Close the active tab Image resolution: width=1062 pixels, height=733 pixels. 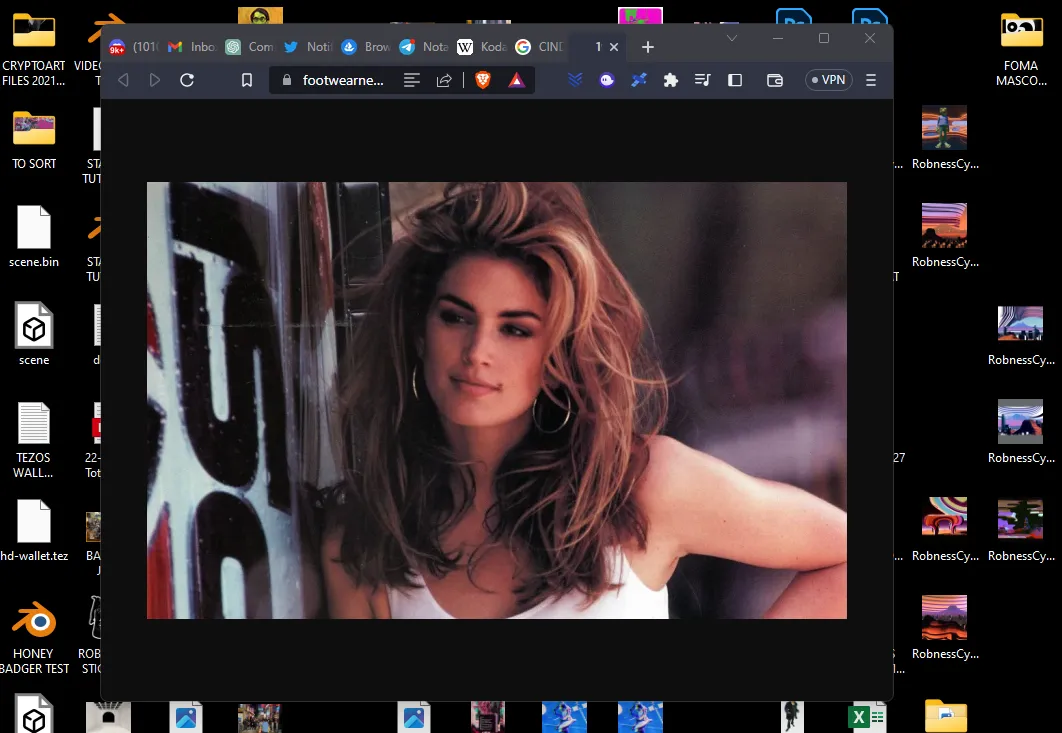[x=614, y=47]
